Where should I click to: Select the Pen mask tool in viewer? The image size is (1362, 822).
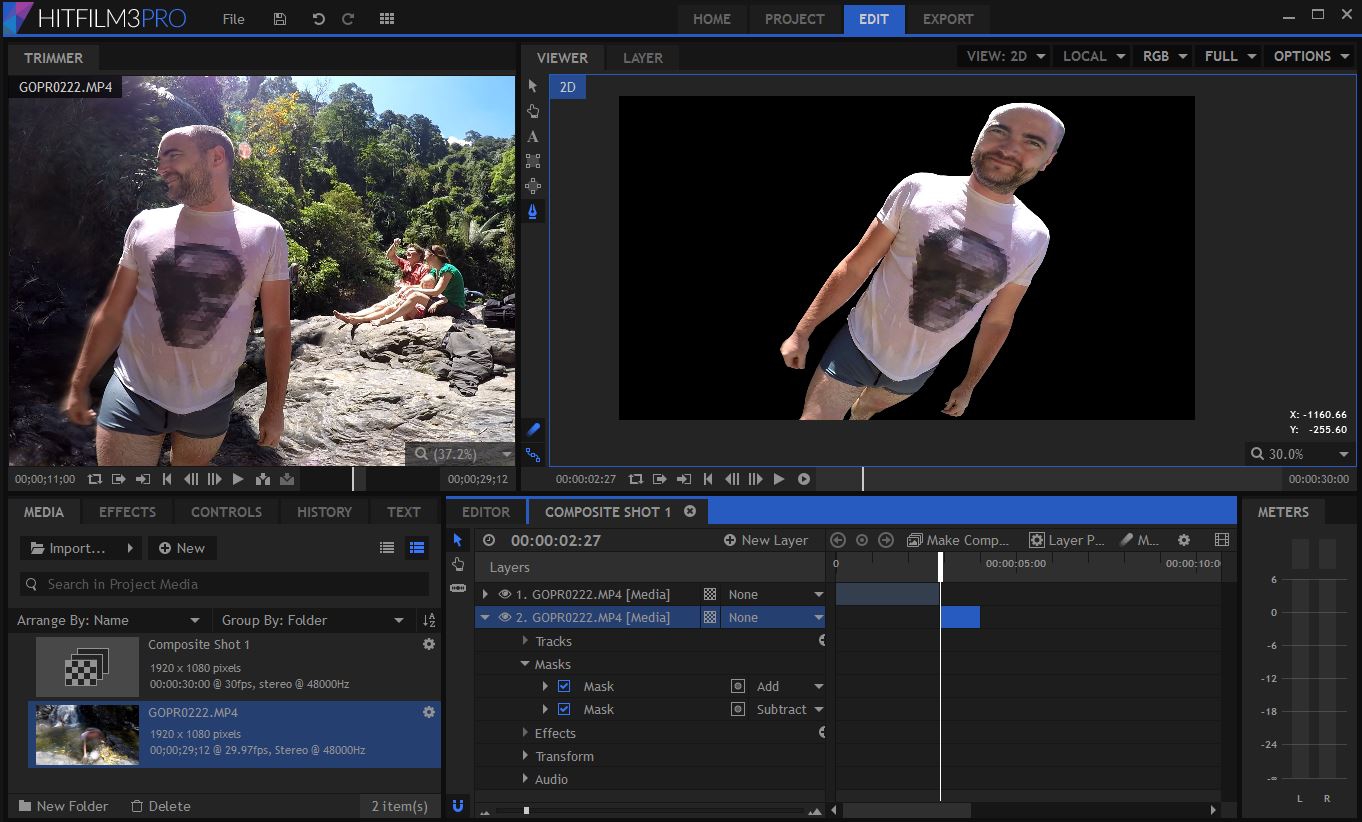pos(533,211)
